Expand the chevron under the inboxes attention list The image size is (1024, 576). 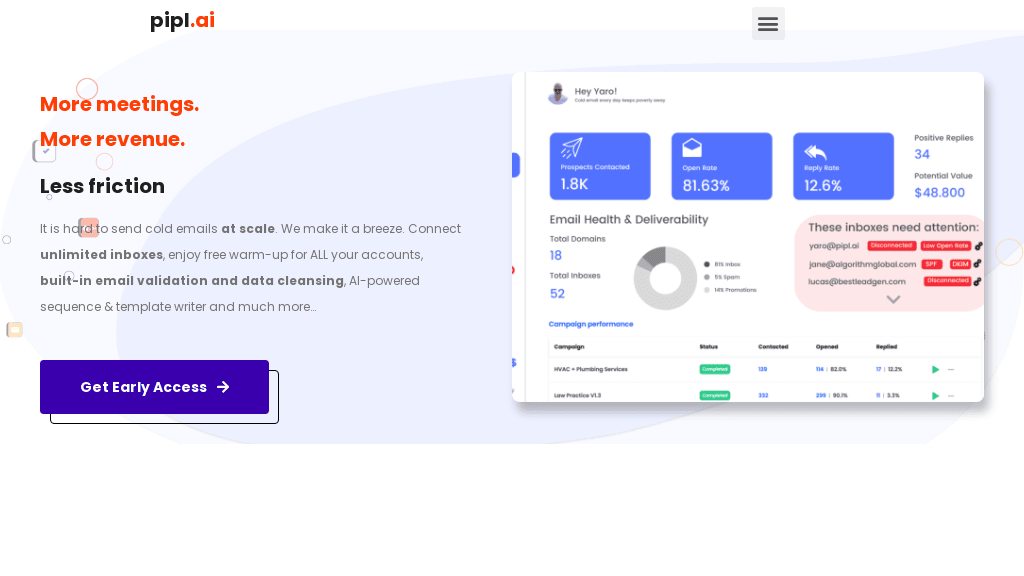tap(892, 299)
